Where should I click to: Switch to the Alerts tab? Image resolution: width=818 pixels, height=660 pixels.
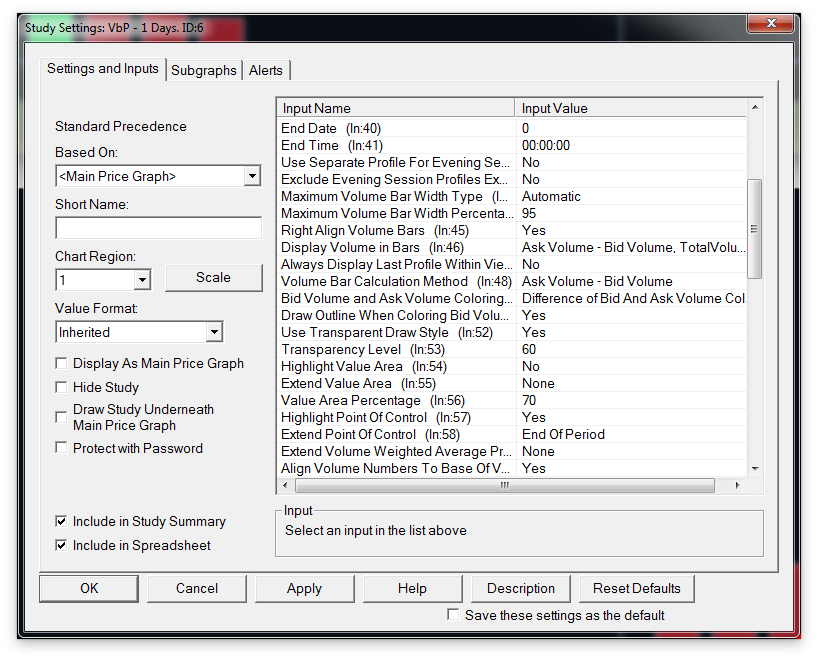266,70
